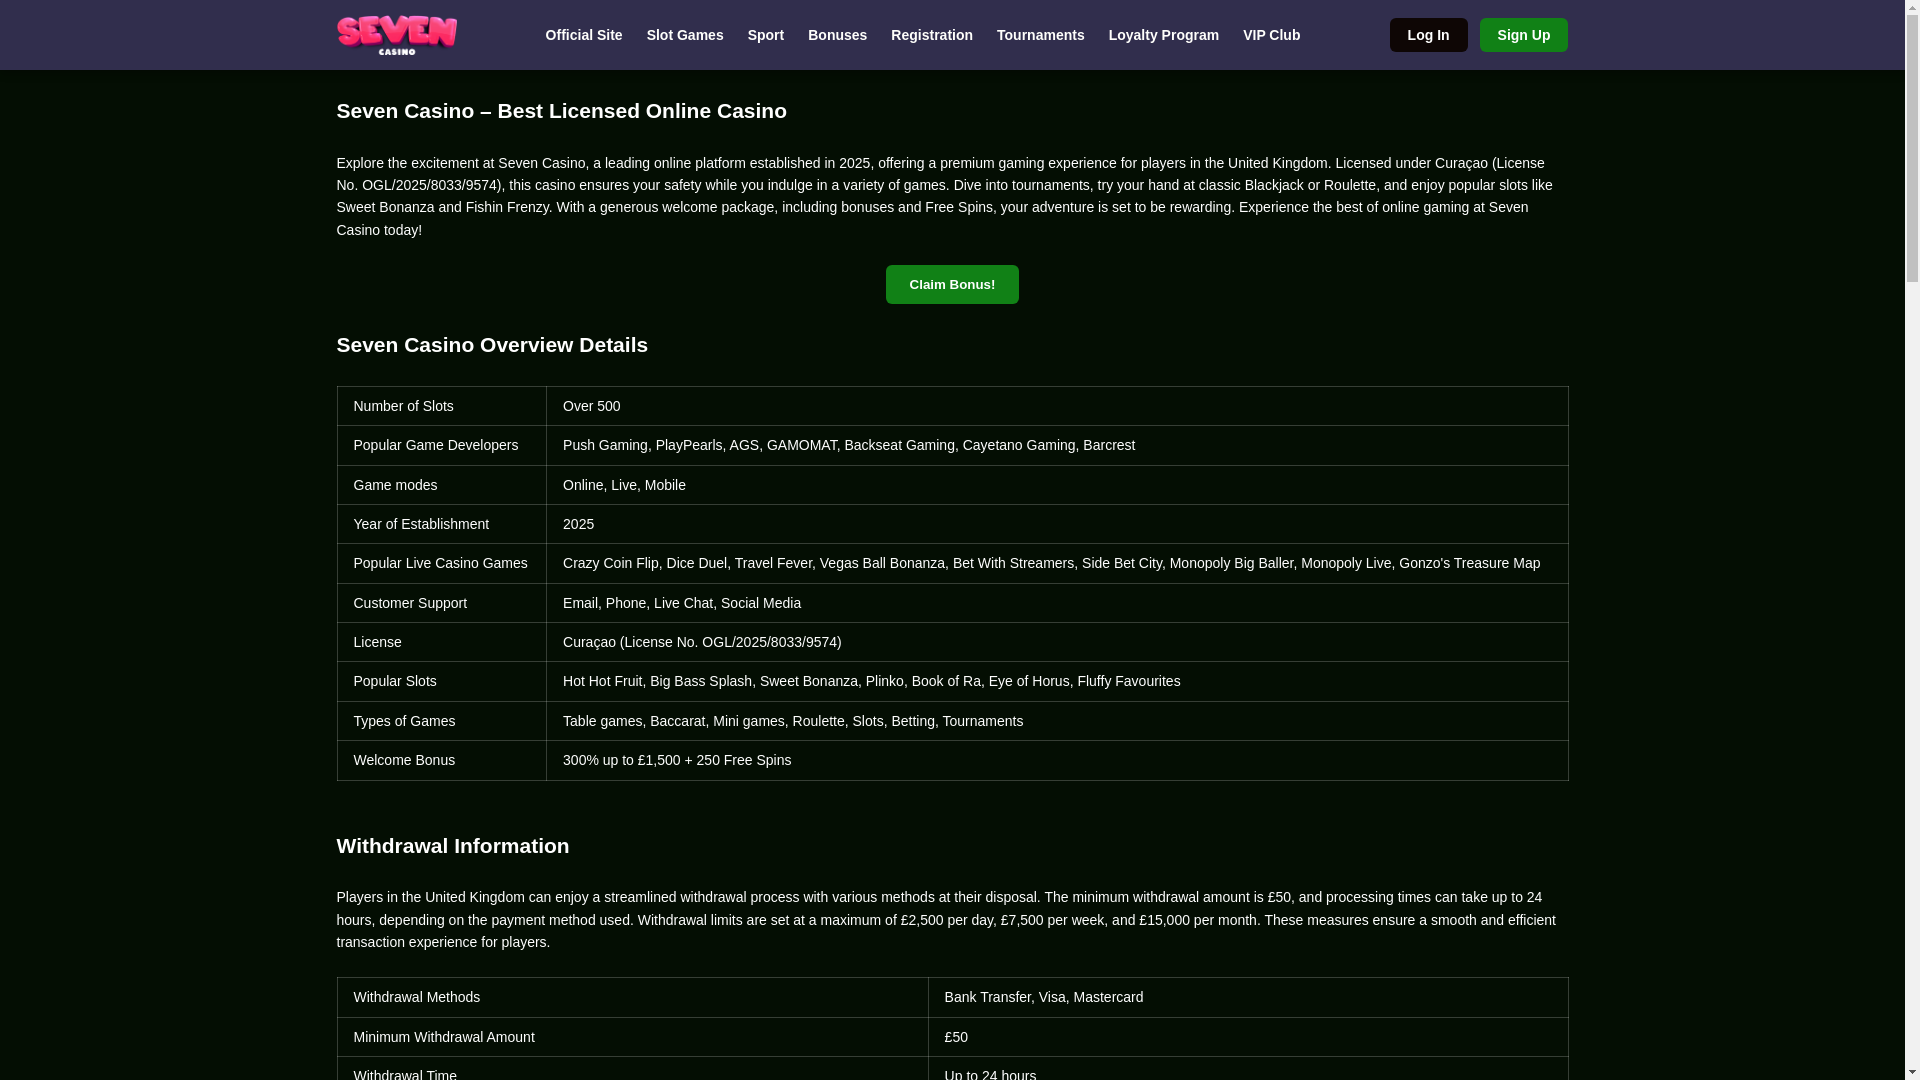Click the Claim Bonus! button

(952, 284)
